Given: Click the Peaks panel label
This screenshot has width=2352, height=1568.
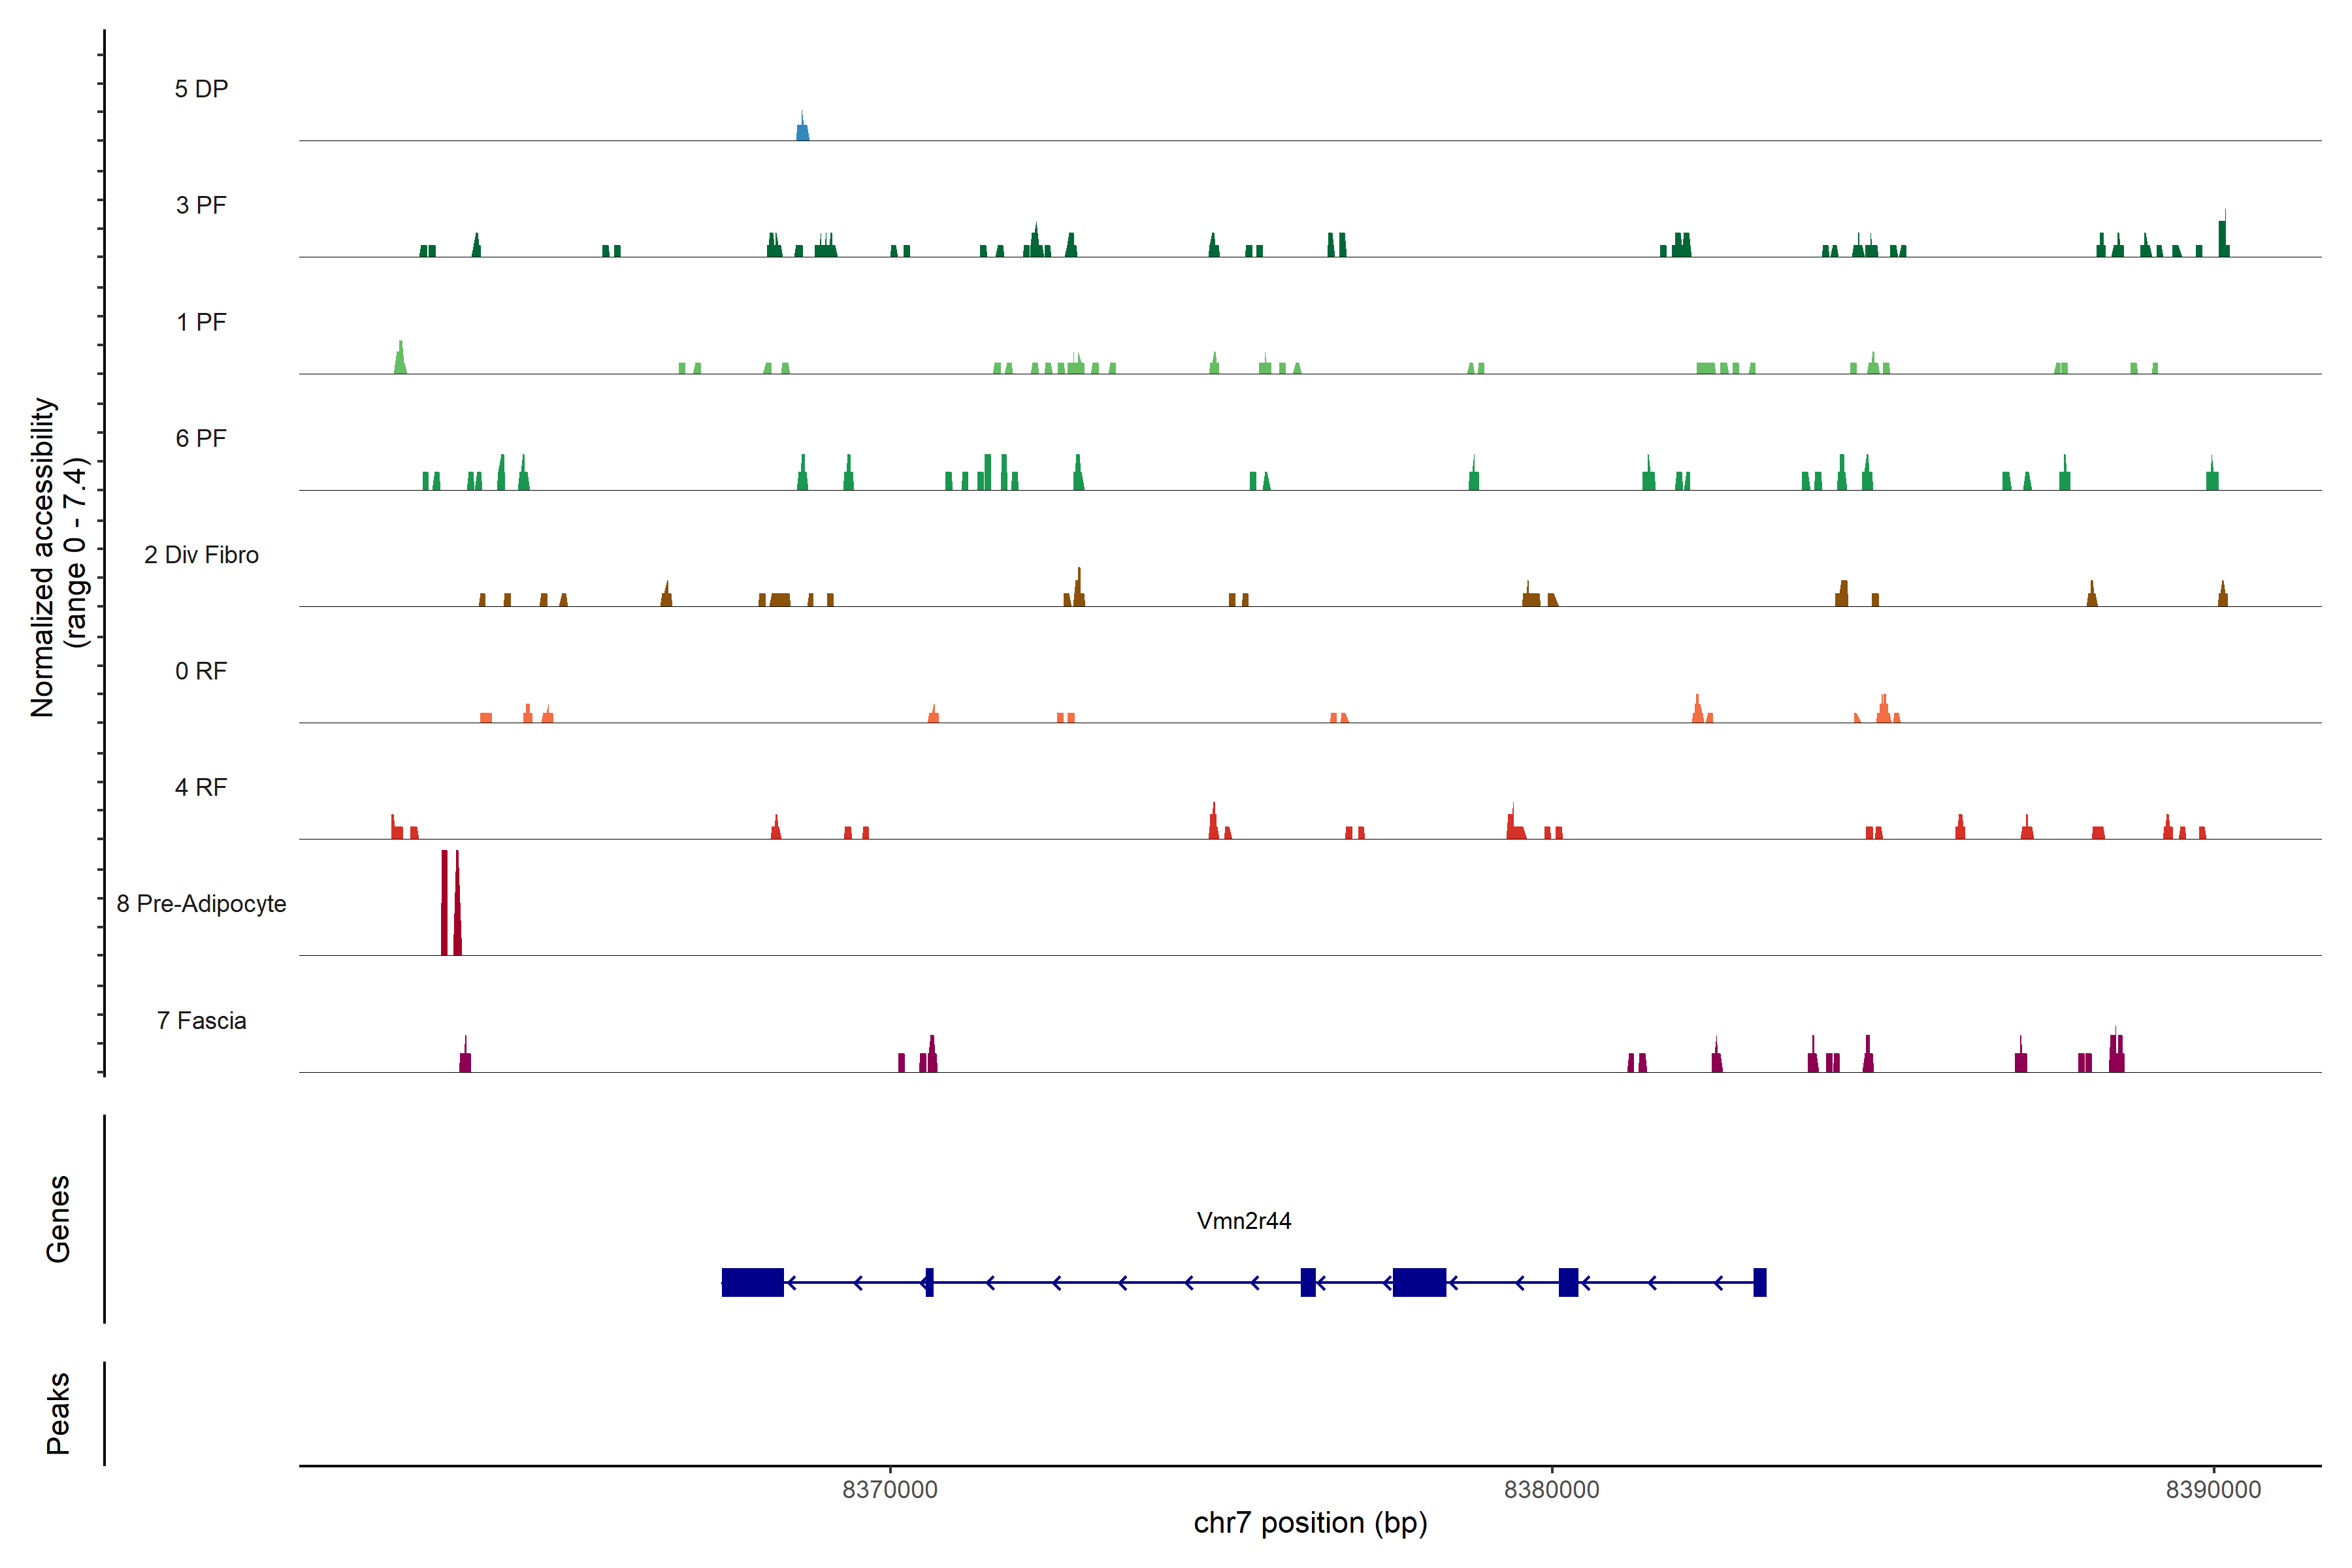Looking at the screenshot, I should (58, 1413).
